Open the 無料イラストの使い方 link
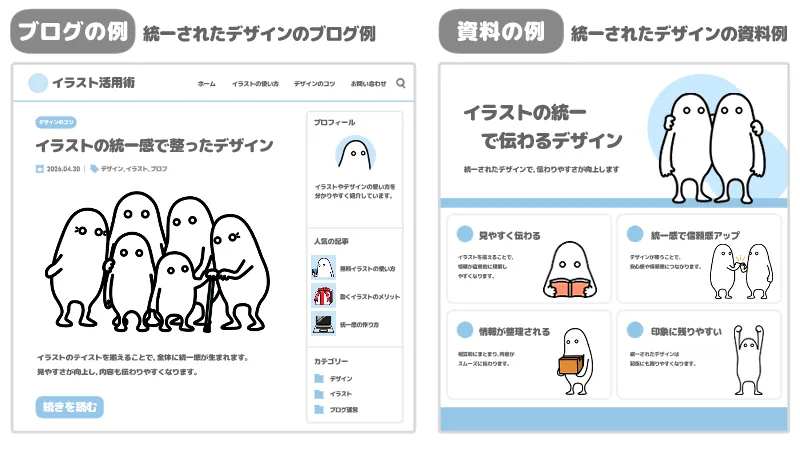800x450 pixels. [367, 269]
